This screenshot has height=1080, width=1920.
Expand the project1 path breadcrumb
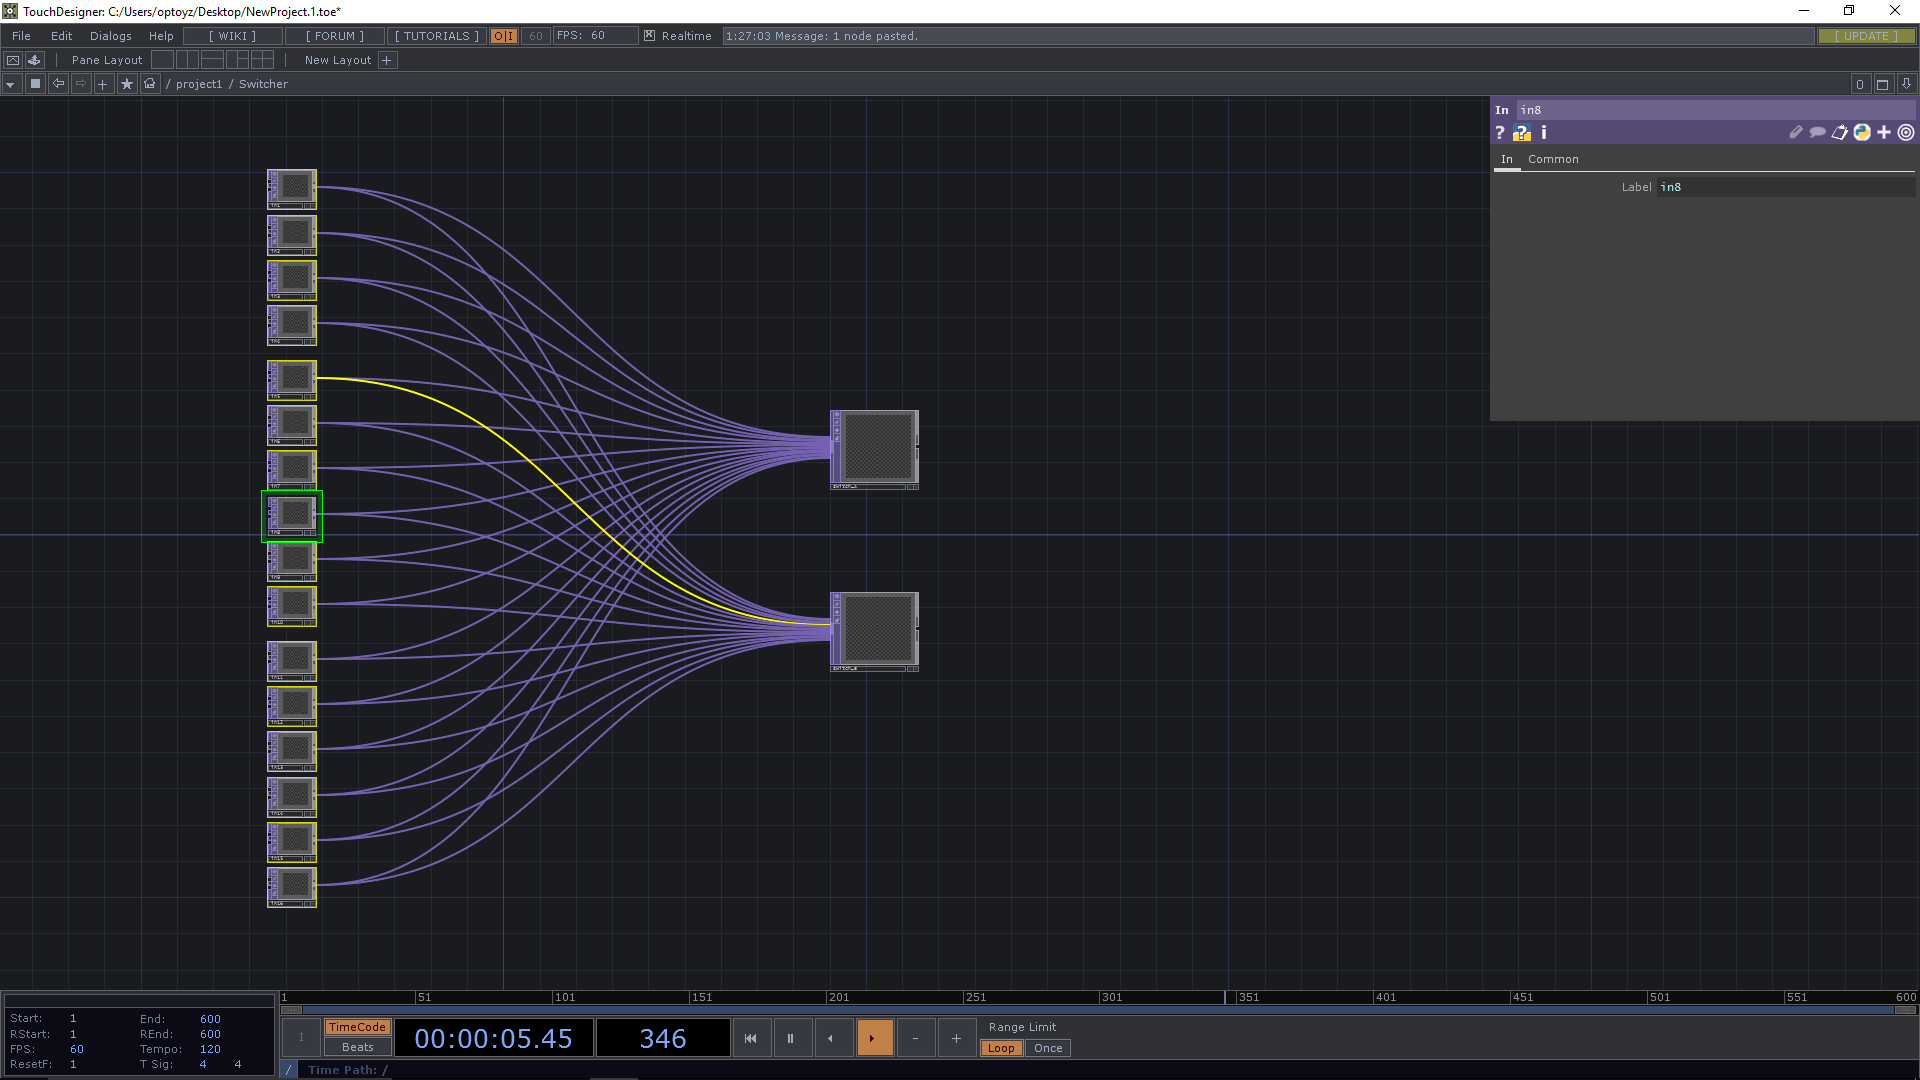click(x=202, y=84)
